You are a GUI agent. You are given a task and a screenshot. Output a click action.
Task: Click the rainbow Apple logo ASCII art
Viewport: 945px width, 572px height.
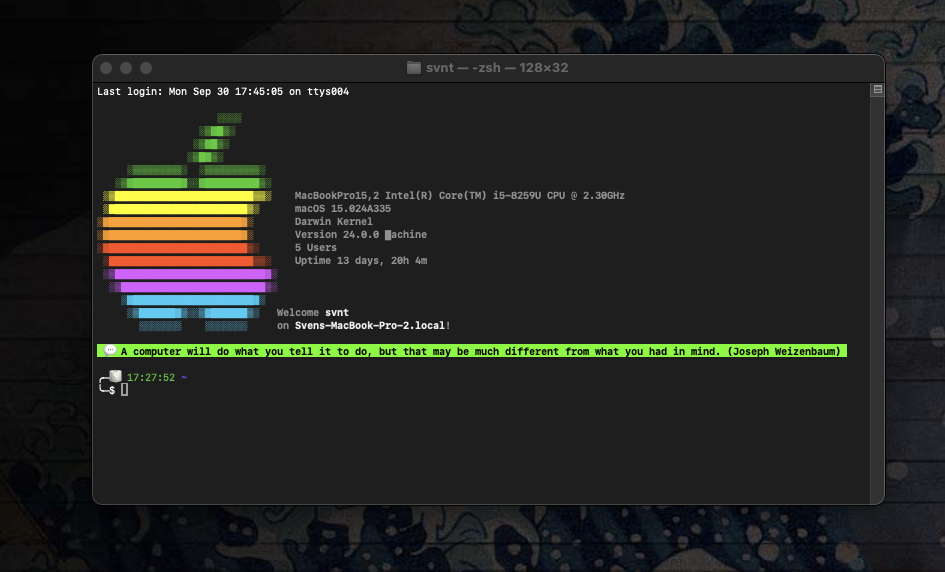(187, 222)
